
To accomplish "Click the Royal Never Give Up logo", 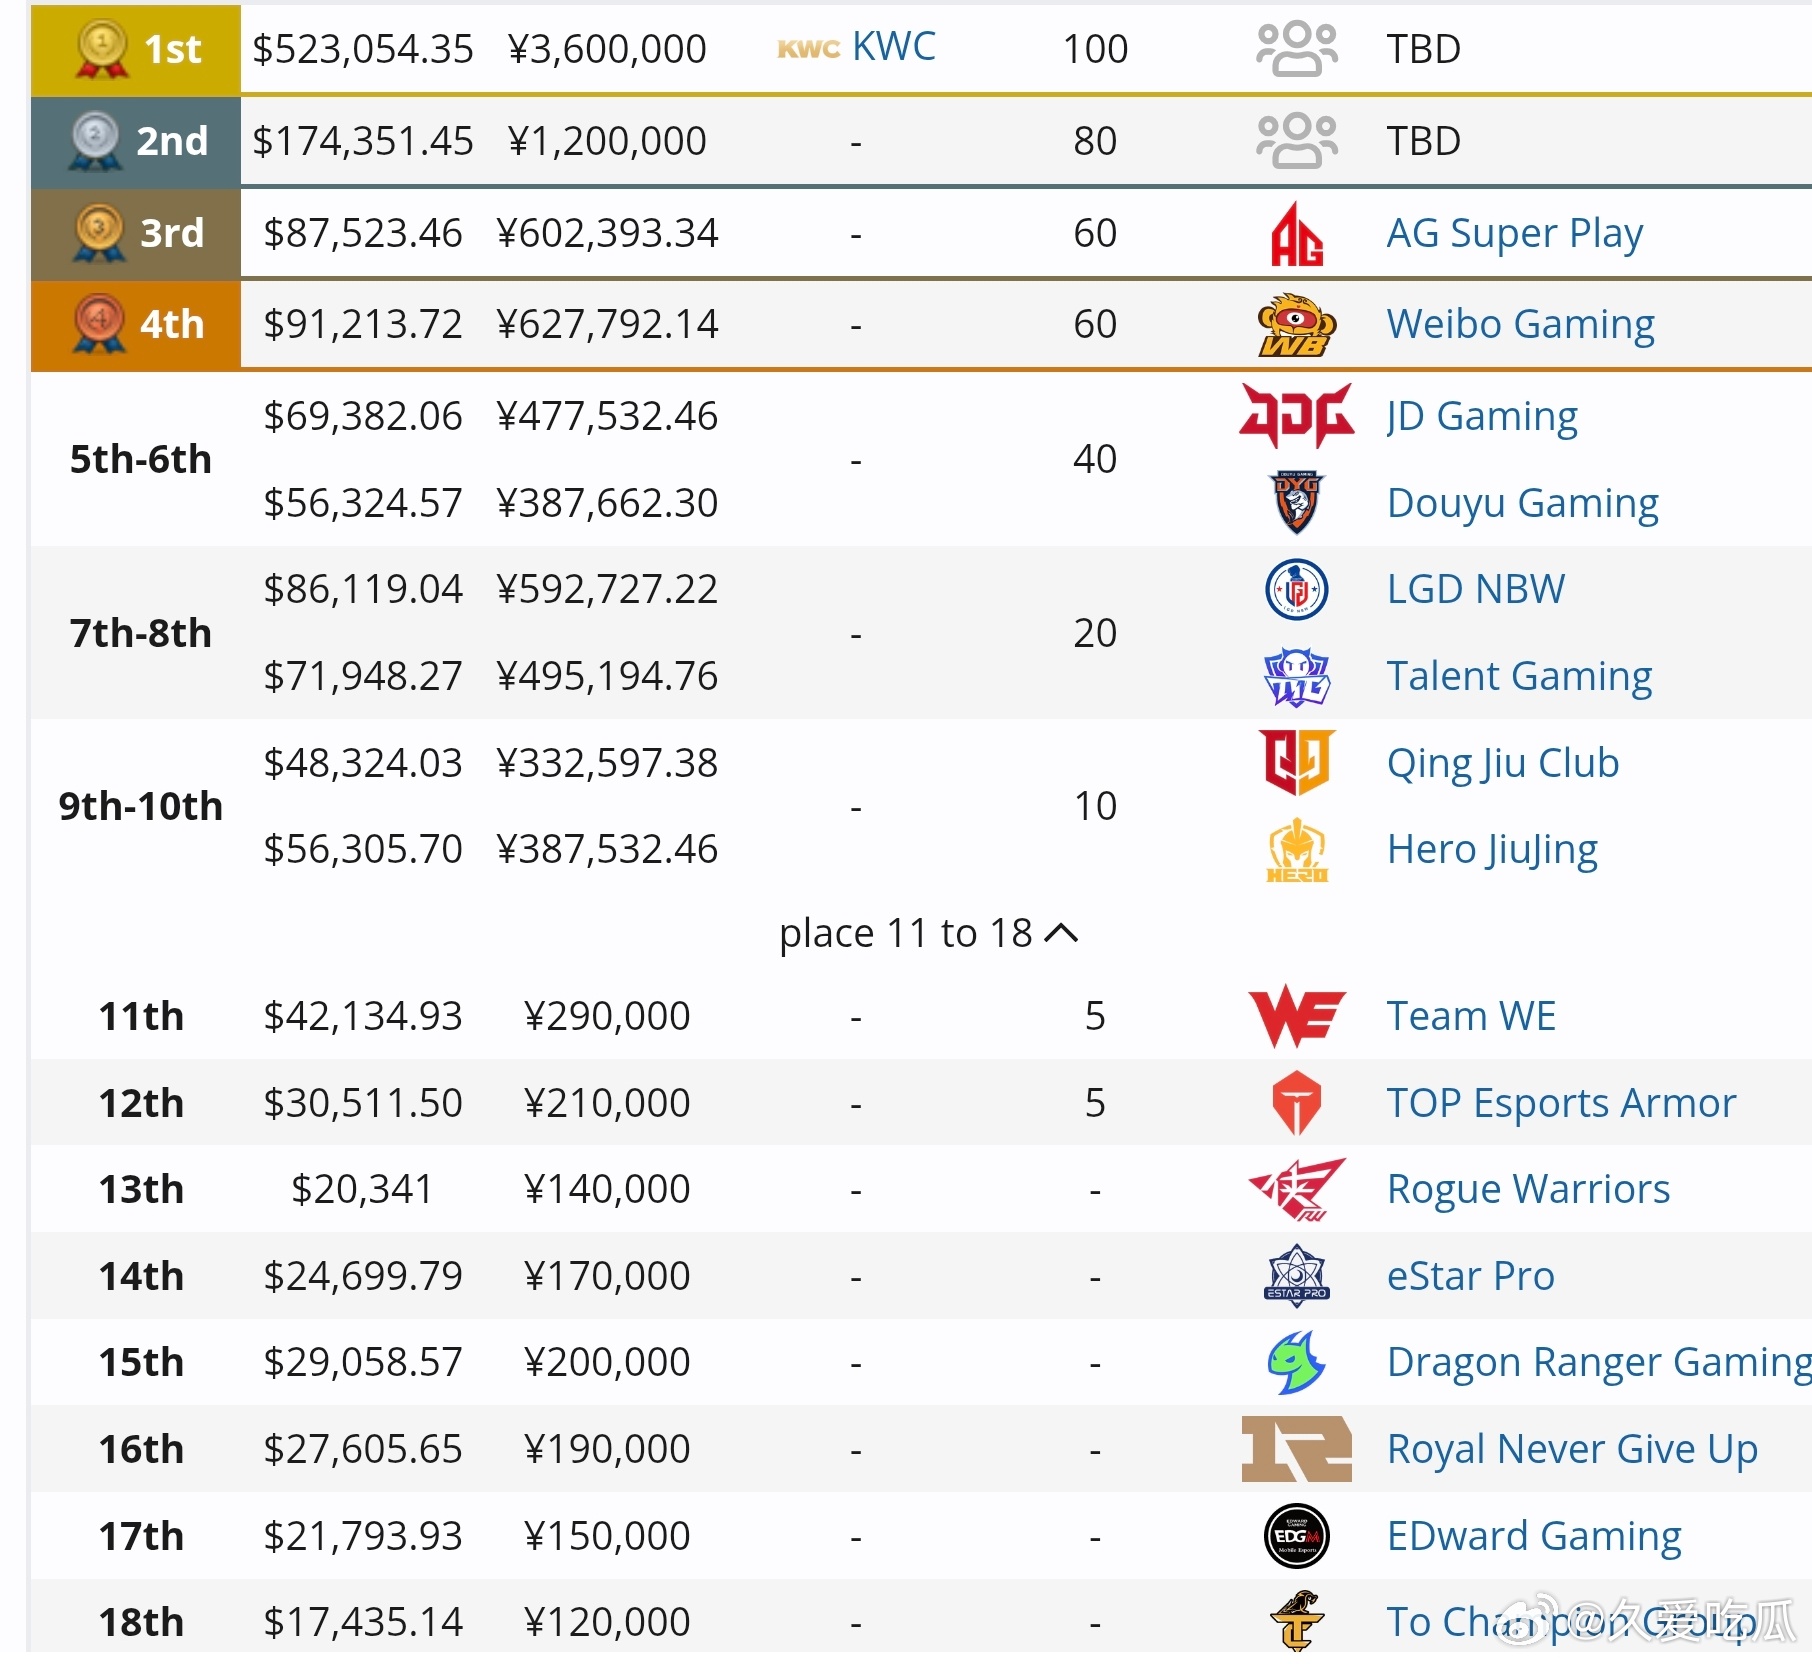I will (1297, 1449).
